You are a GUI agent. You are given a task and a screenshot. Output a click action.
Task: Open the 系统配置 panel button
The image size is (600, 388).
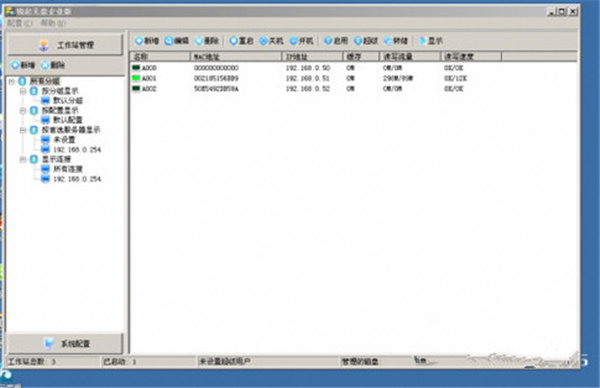coord(65,344)
